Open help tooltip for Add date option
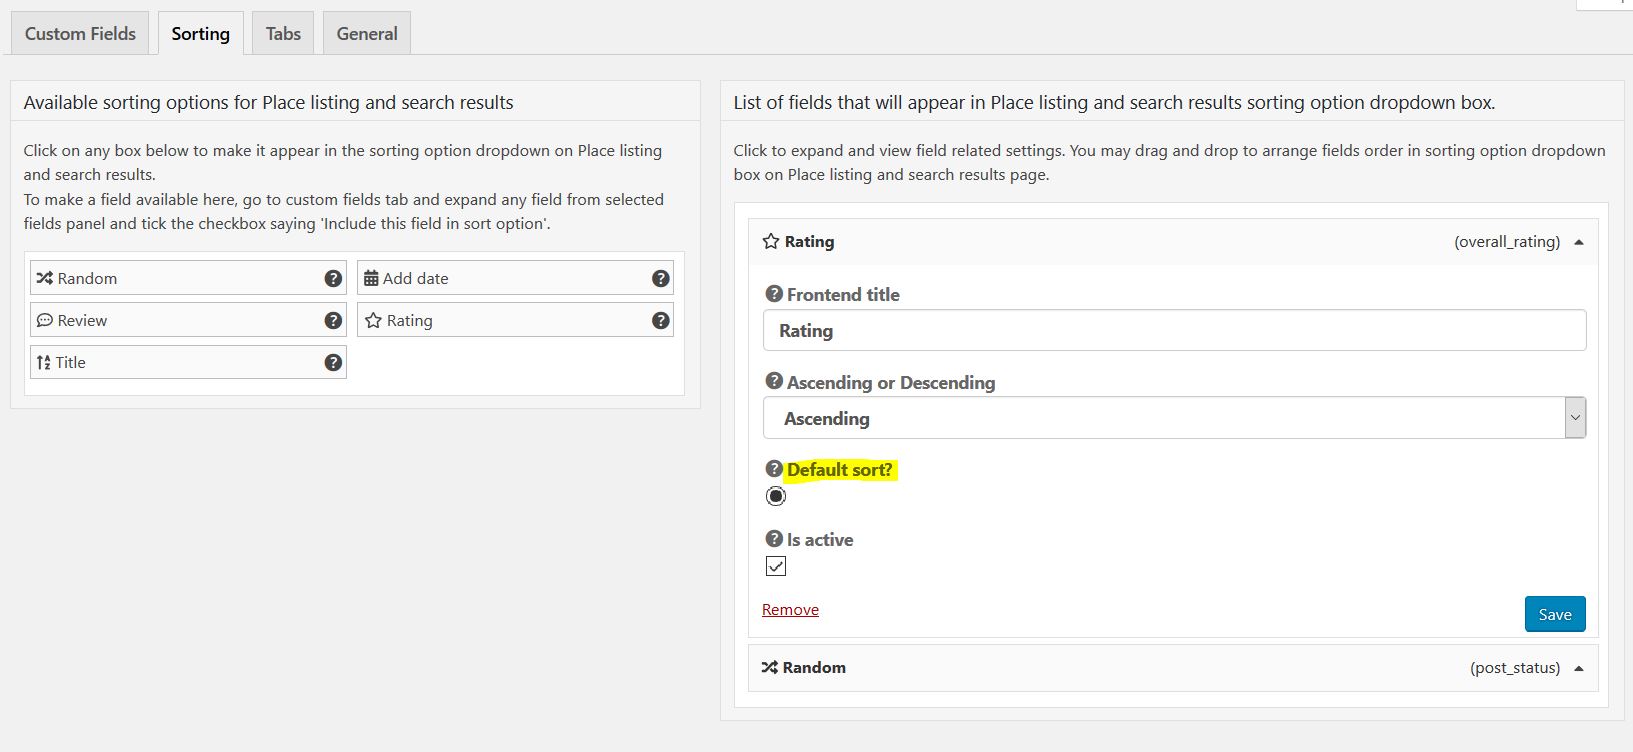Screen dimensions: 1633x752 (x=660, y=278)
